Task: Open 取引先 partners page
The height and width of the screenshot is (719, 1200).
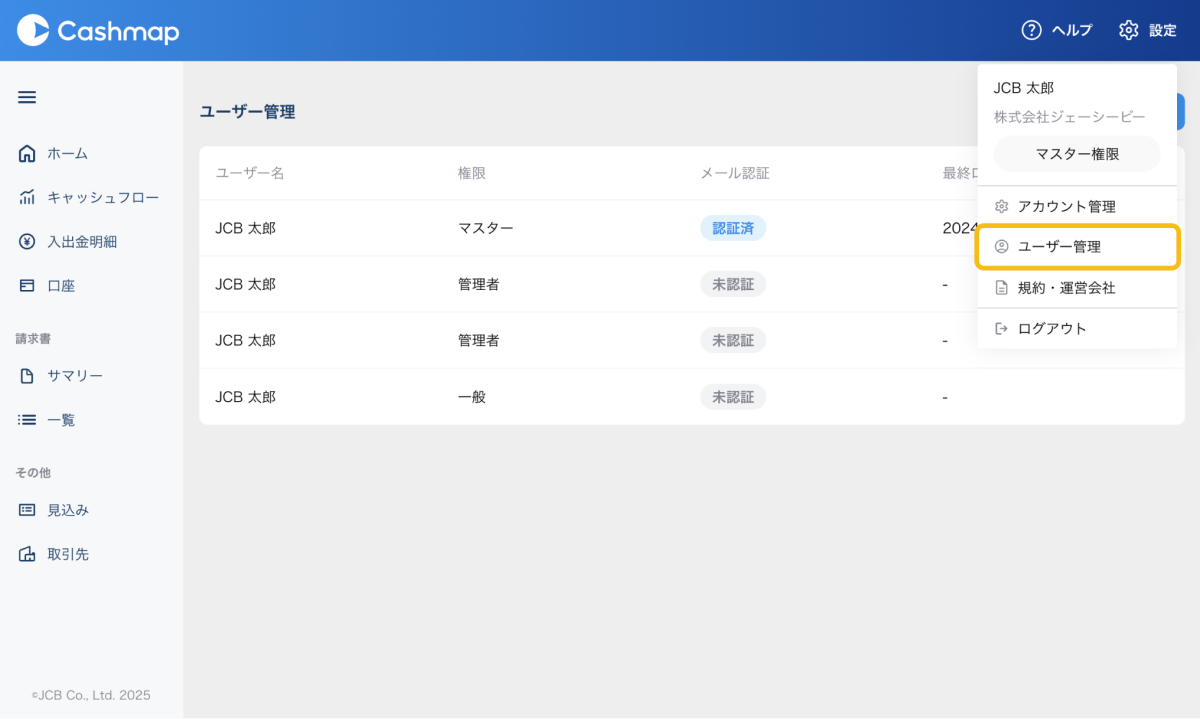Action: (67, 554)
